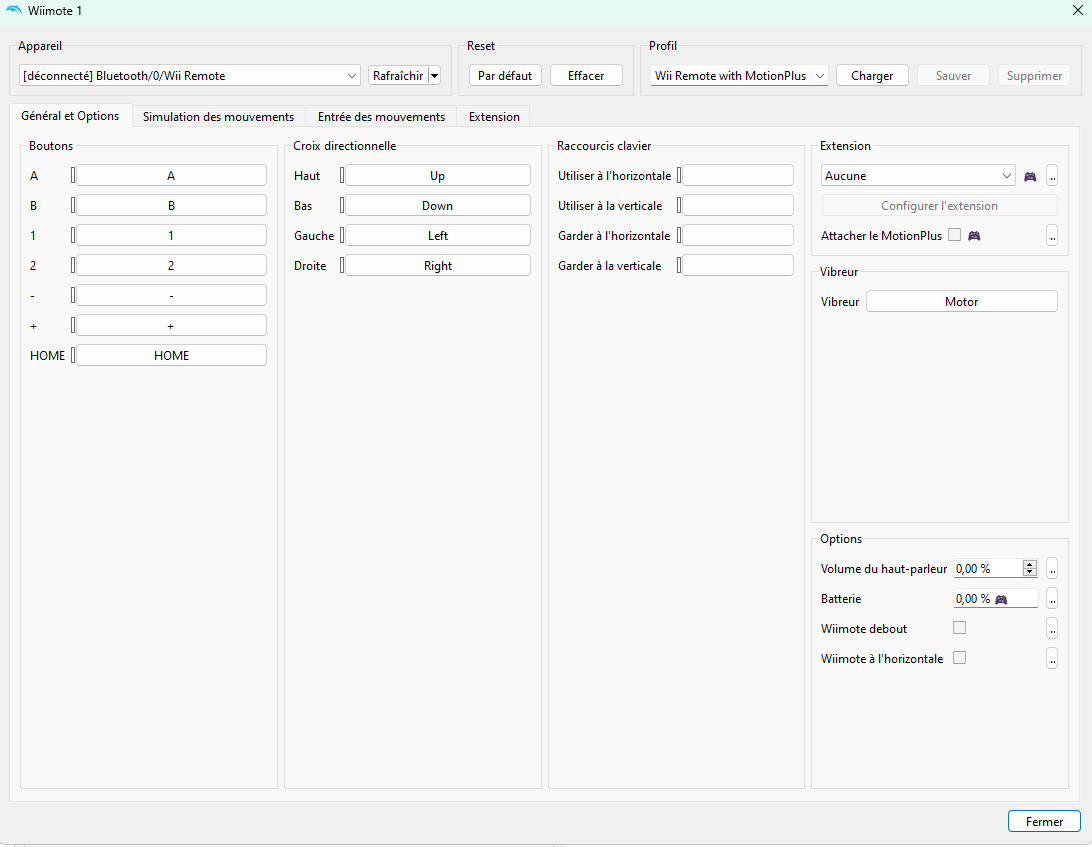Switch to Simulation des mouvements tab

click(x=219, y=116)
